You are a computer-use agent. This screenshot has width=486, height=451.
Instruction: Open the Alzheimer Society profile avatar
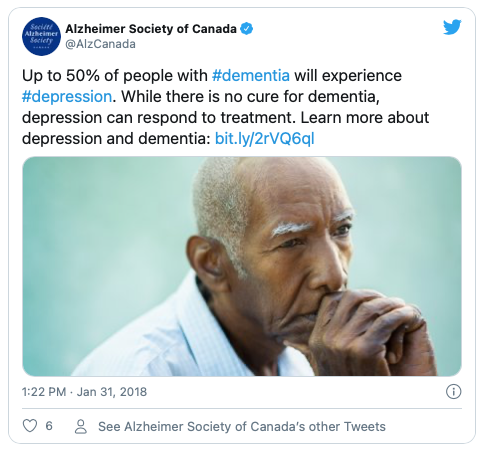pyautogui.click(x=41, y=36)
